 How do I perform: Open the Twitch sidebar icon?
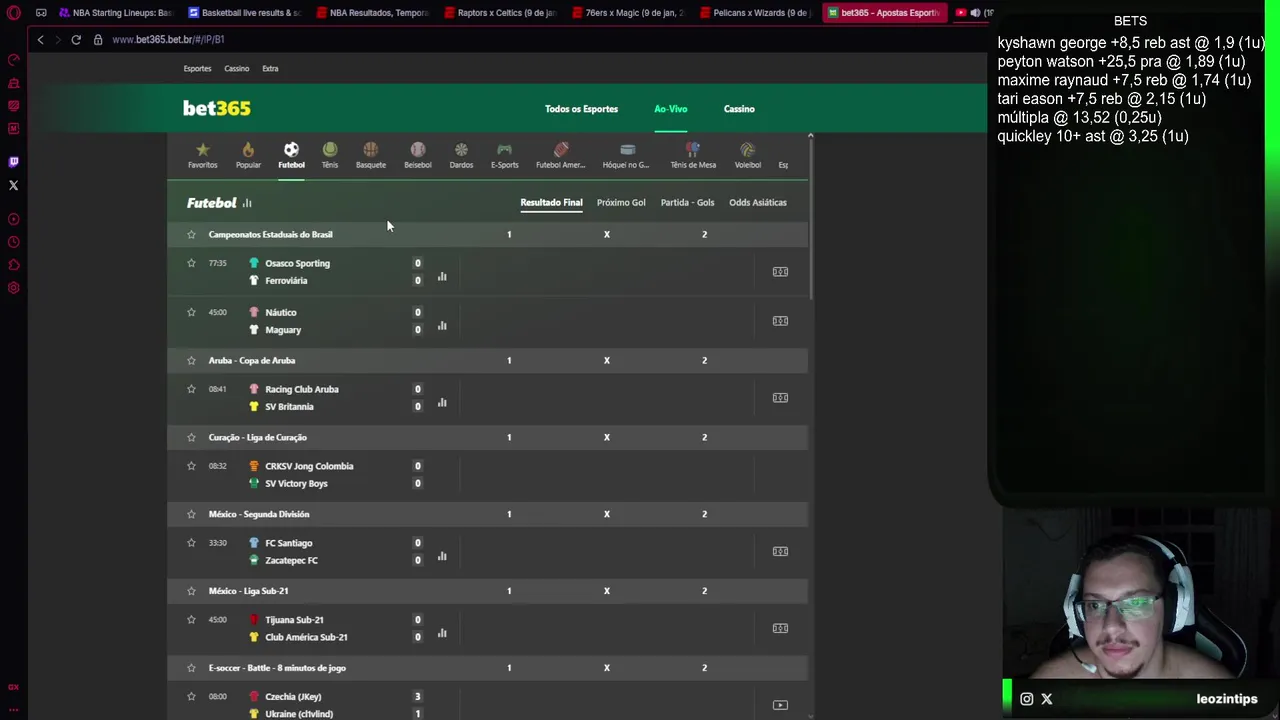click(x=13, y=162)
